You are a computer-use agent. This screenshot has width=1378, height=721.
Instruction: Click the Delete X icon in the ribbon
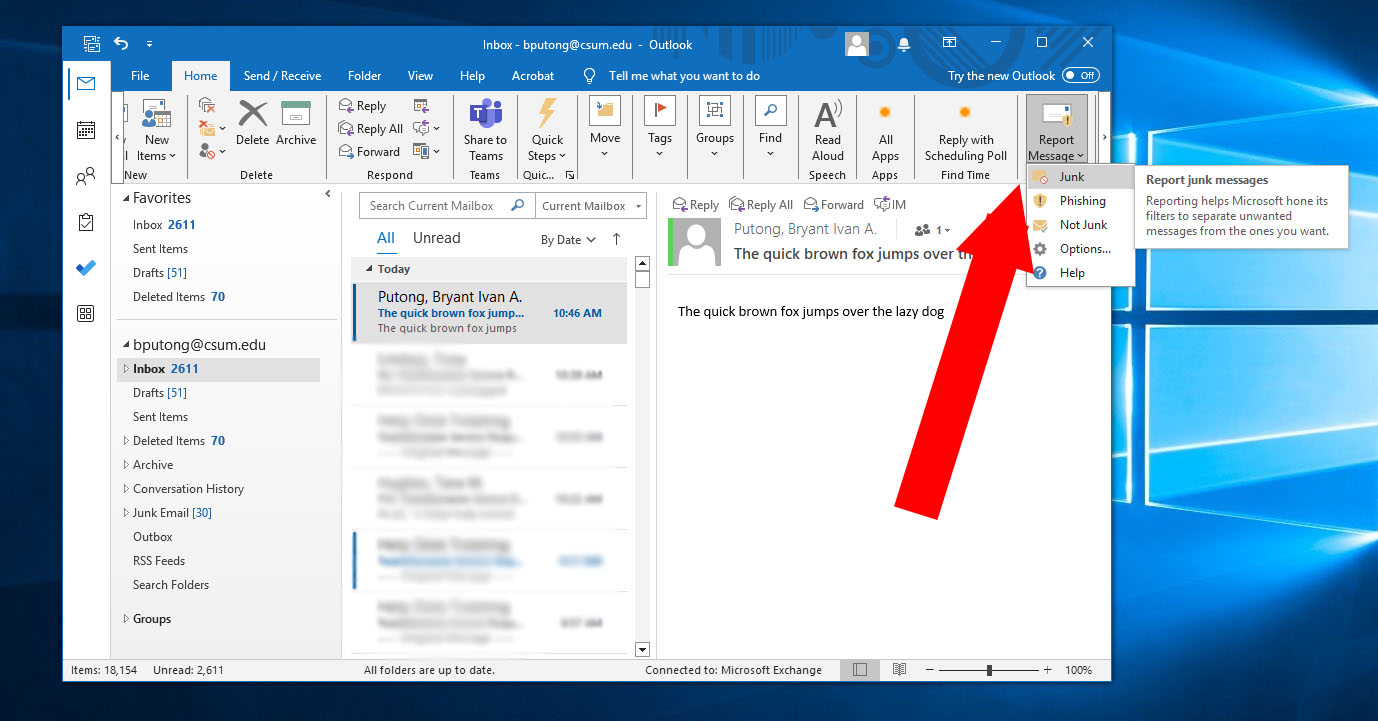[x=253, y=114]
